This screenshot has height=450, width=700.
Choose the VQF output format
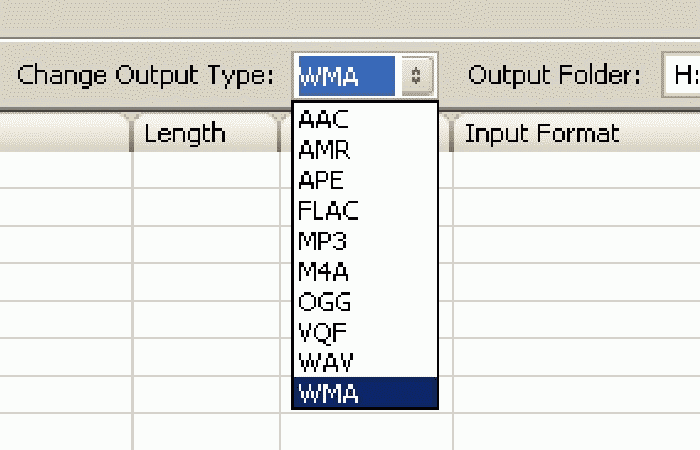pos(364,331)
